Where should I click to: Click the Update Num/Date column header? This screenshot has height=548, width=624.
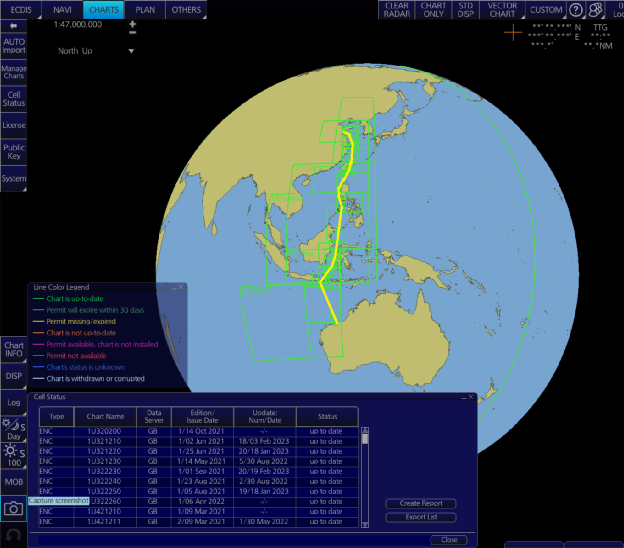point(265,416)
